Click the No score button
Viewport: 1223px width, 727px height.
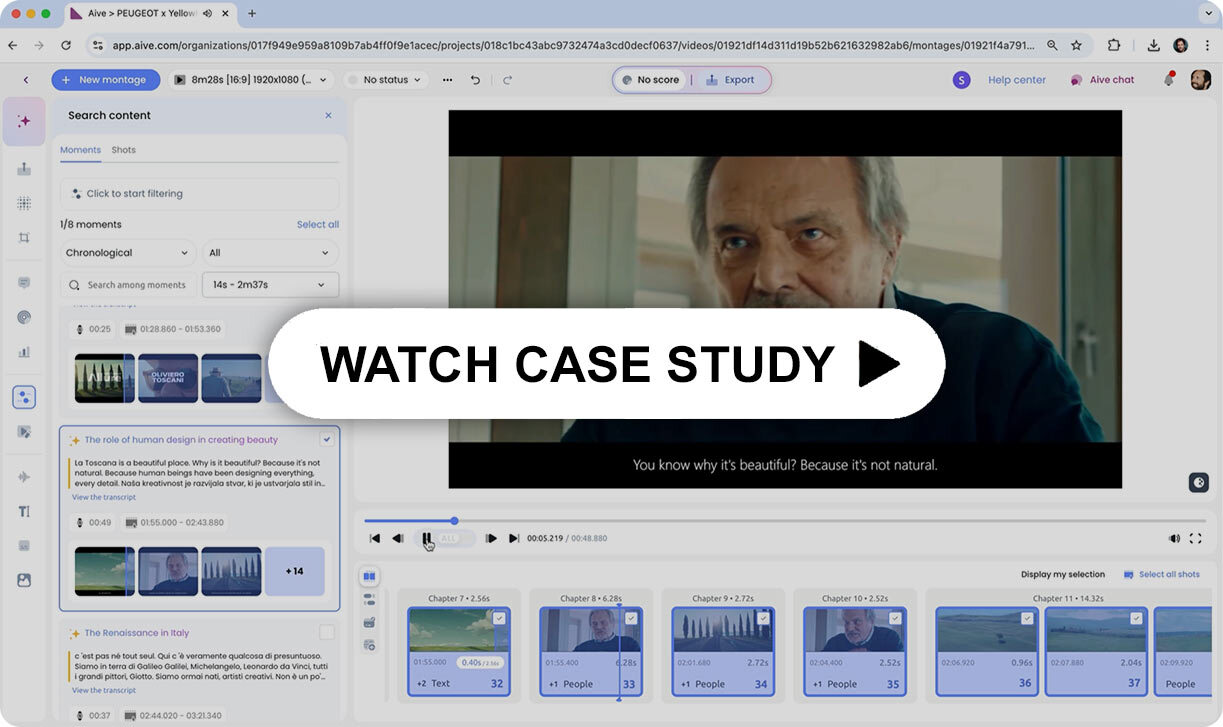click(651, 80)
